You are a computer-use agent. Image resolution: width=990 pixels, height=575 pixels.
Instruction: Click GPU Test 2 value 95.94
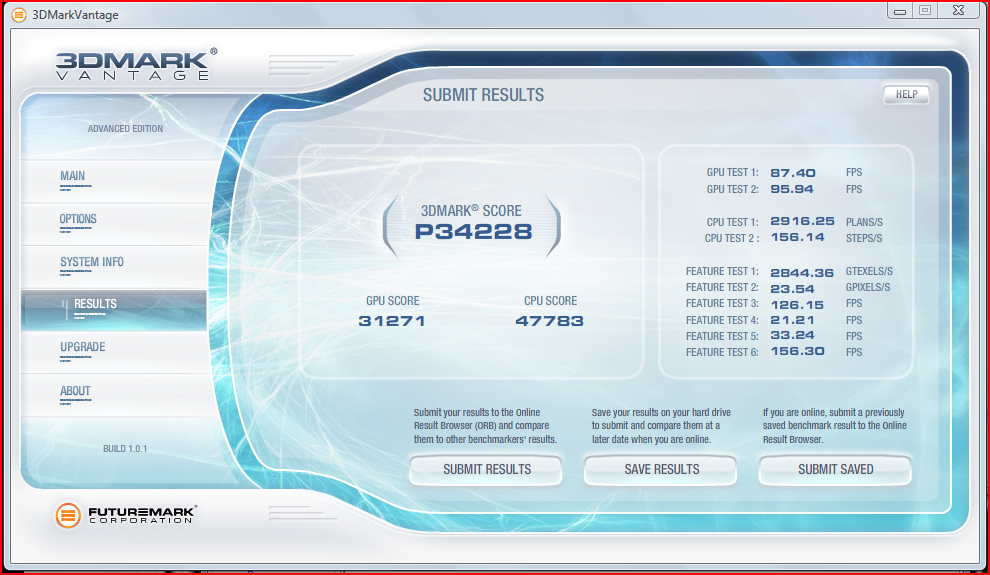click(792, 189)
